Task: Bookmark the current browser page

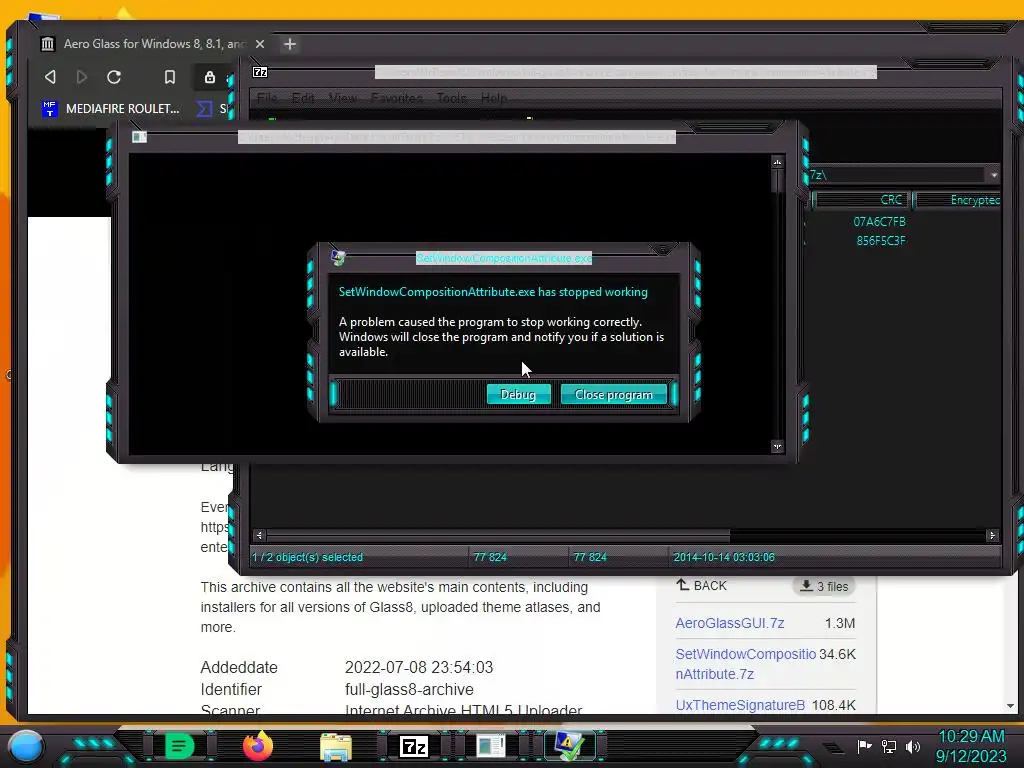Action: pos(170,77)
